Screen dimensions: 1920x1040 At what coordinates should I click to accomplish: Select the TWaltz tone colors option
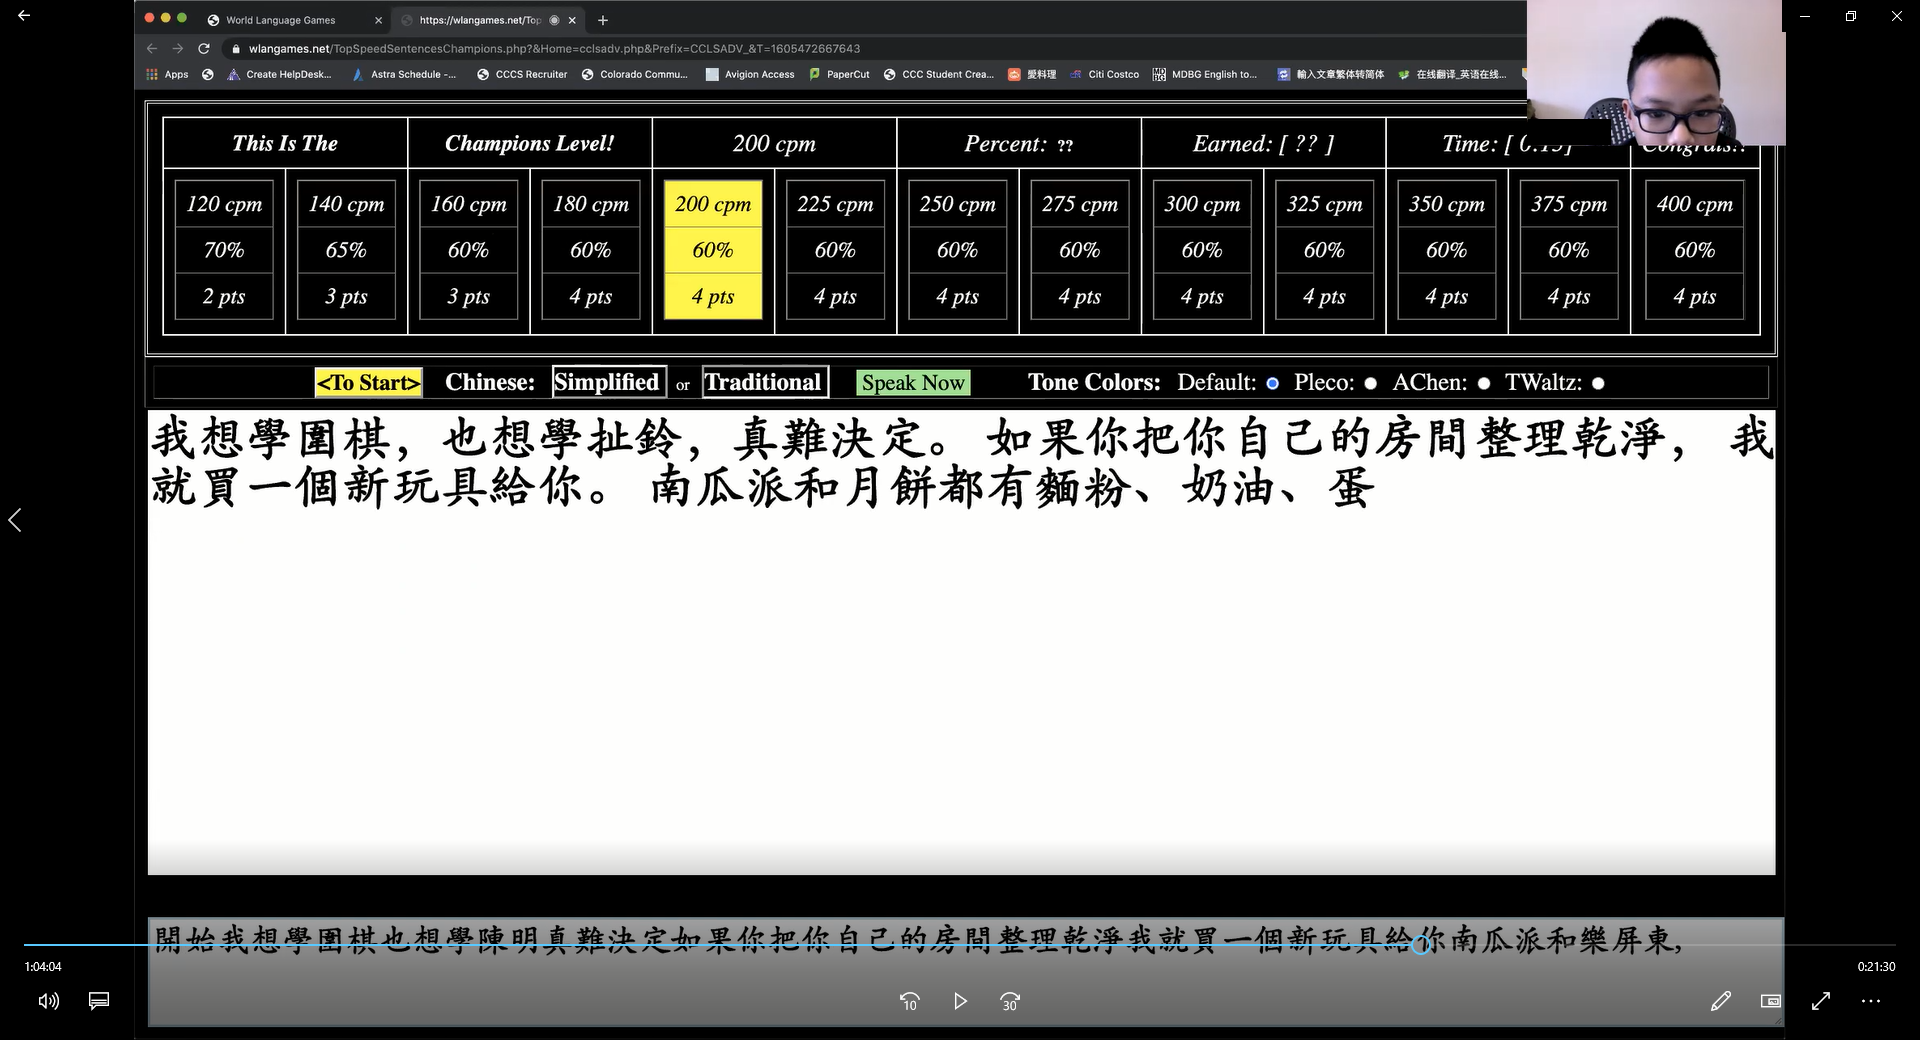click(1598, 383)
